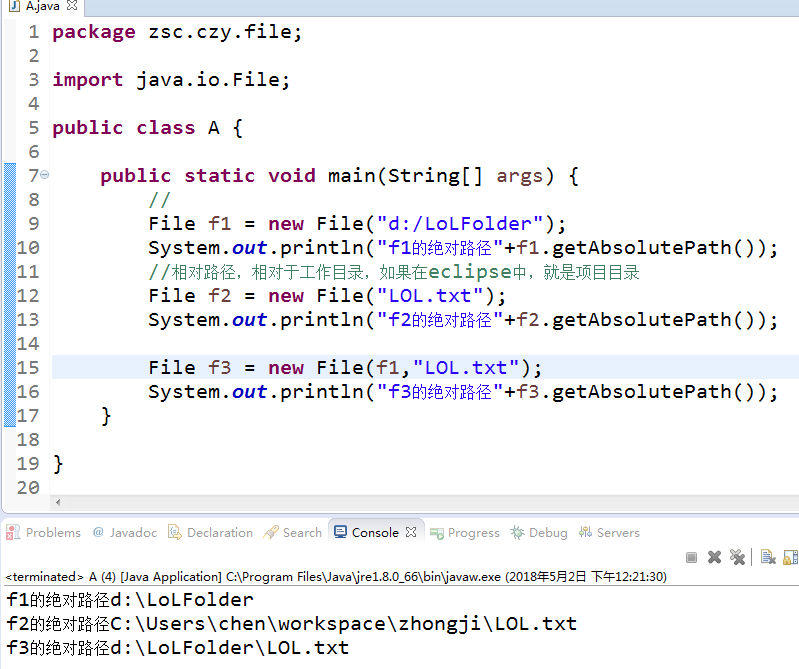Collapse the main method fold marker on line 7
The width and height of the screenshot is (799, 669).
click(45, 175)
